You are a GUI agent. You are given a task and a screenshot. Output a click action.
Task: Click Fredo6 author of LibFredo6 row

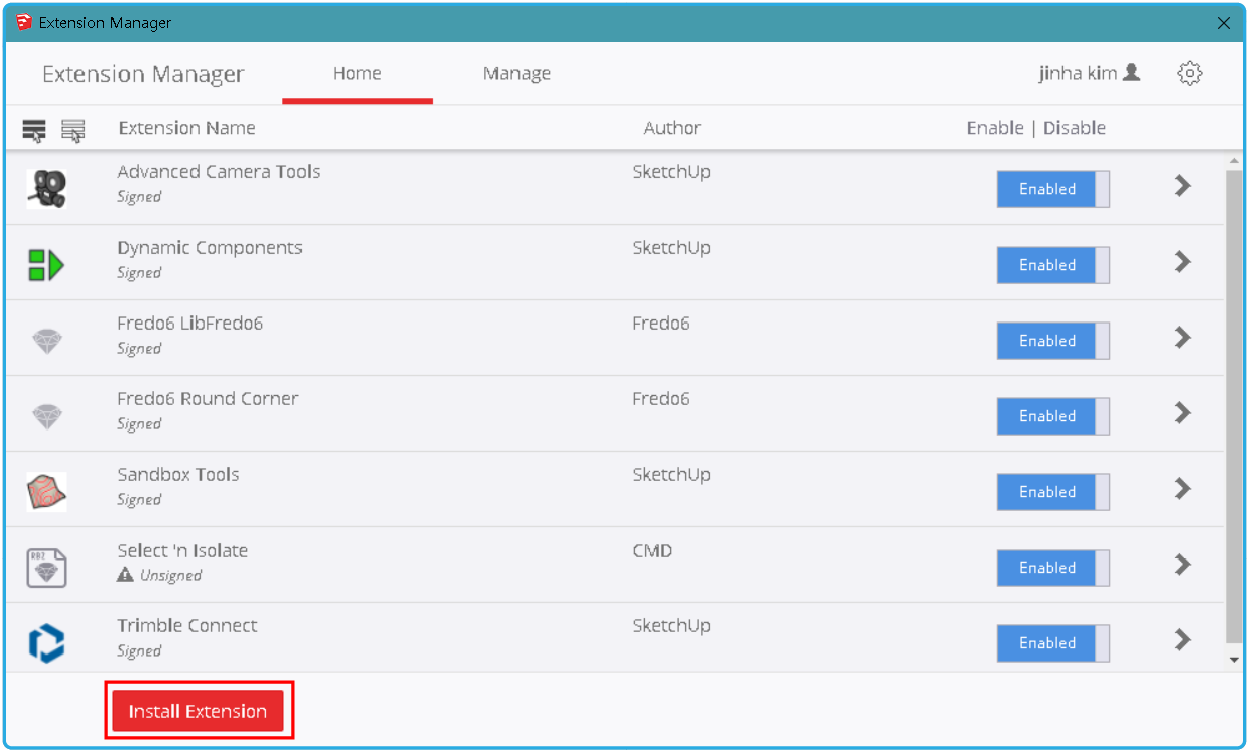(661, 323)
